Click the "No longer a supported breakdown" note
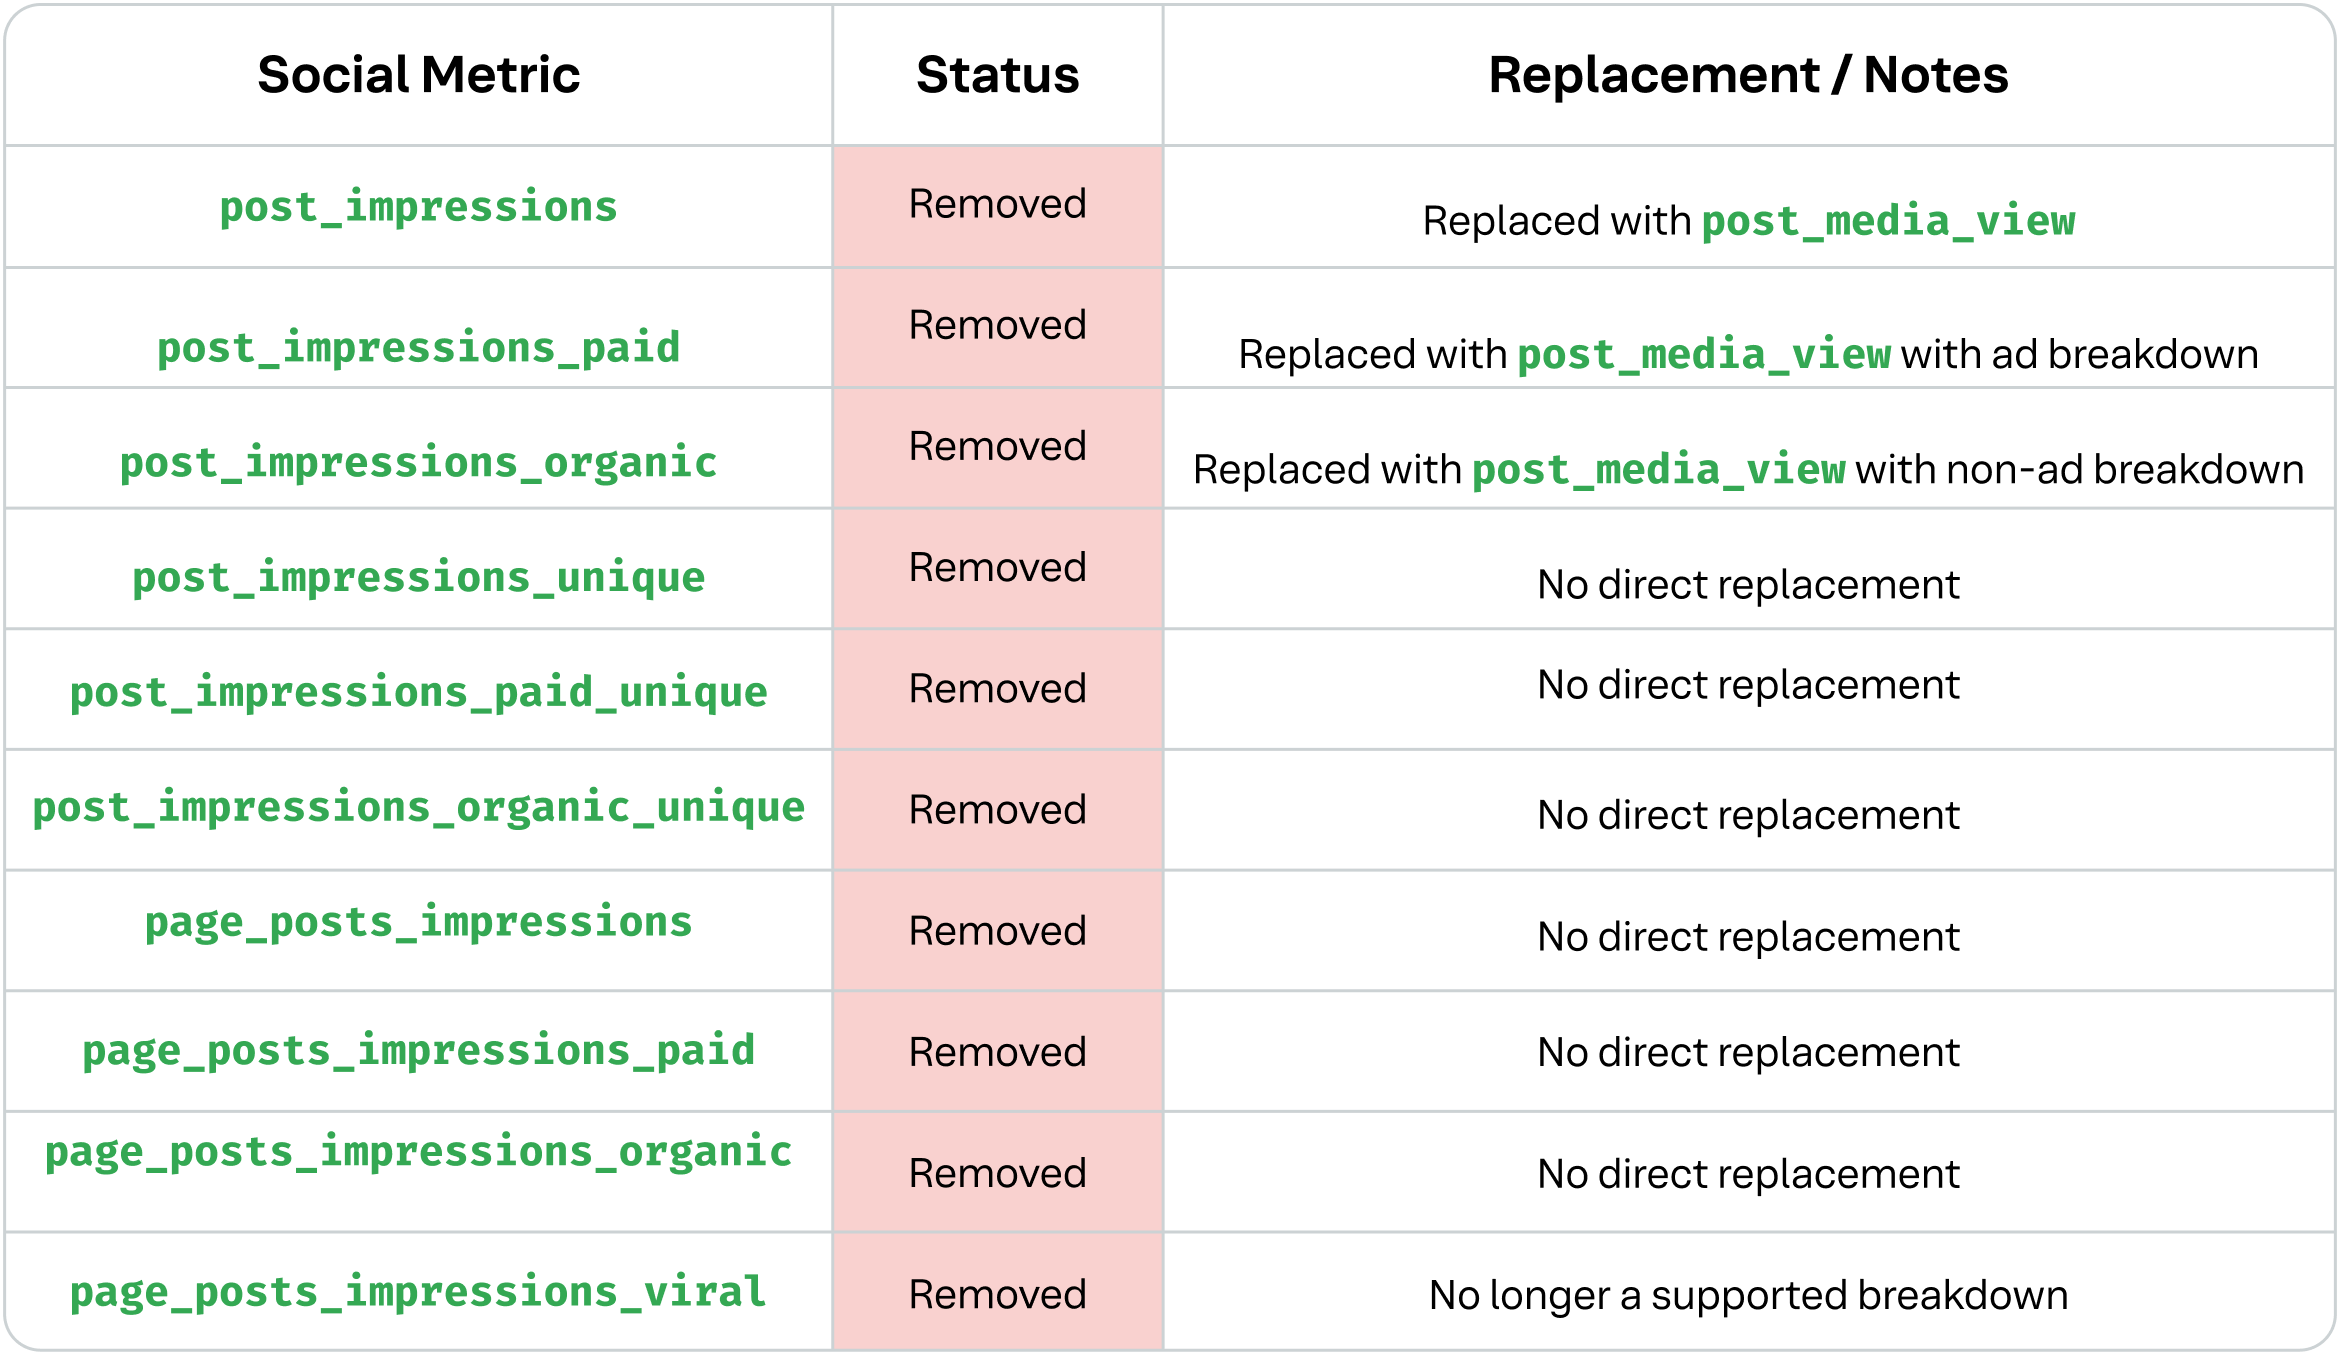The width and height of the screenshot is (2340, 1355). [1748, 1295]
